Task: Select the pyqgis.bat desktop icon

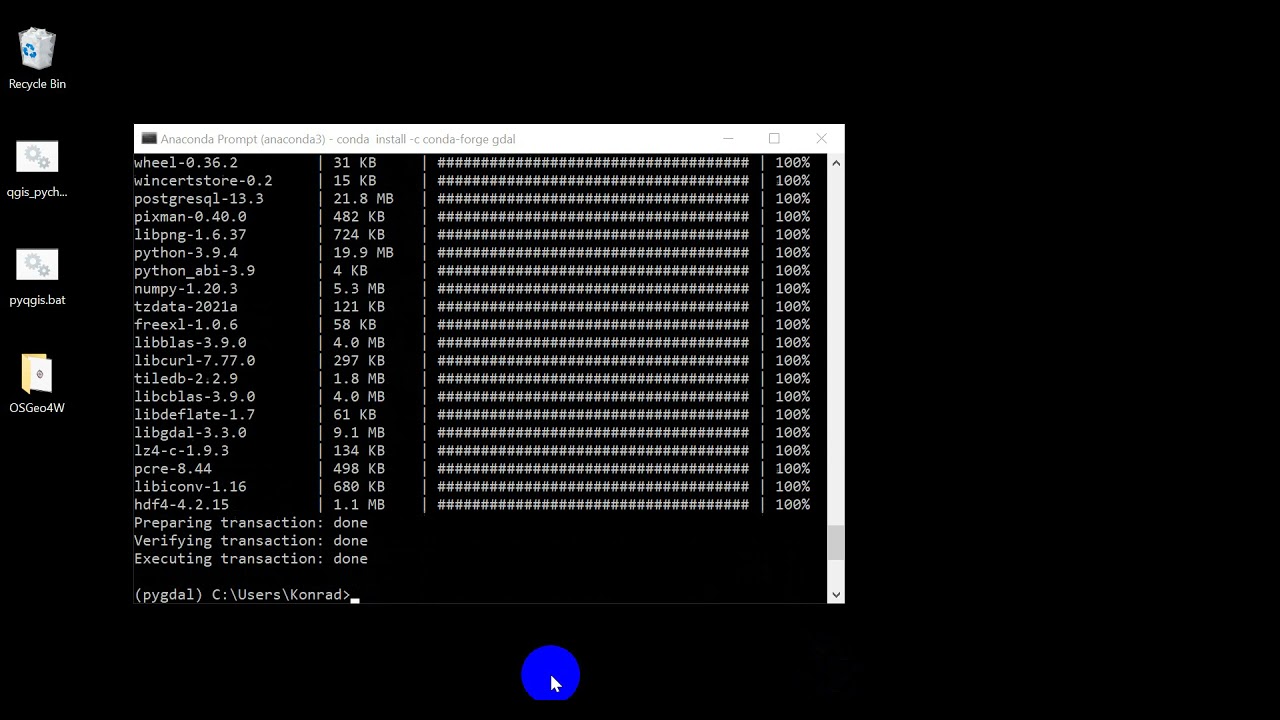Action: (x=37, y=276)
